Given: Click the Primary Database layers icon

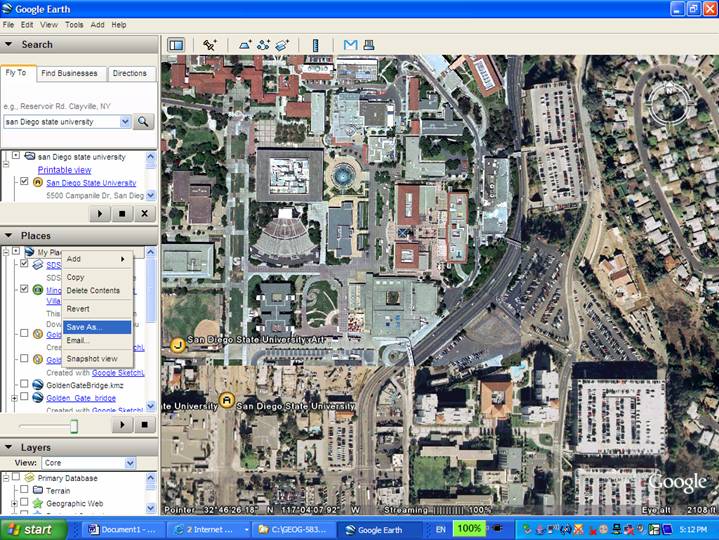Looking at the screenshot, I should click(29, 478).
